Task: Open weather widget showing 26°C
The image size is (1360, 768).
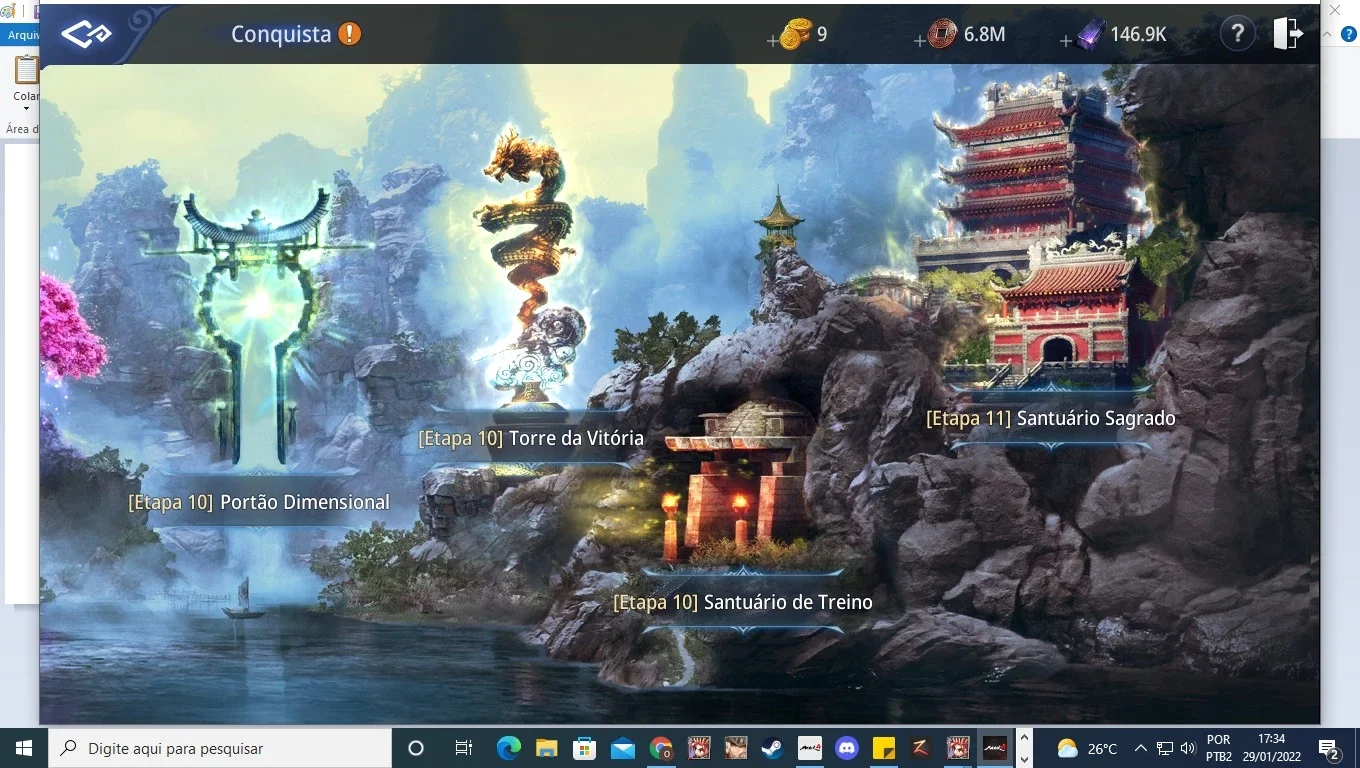Action: pos(1087,748)
